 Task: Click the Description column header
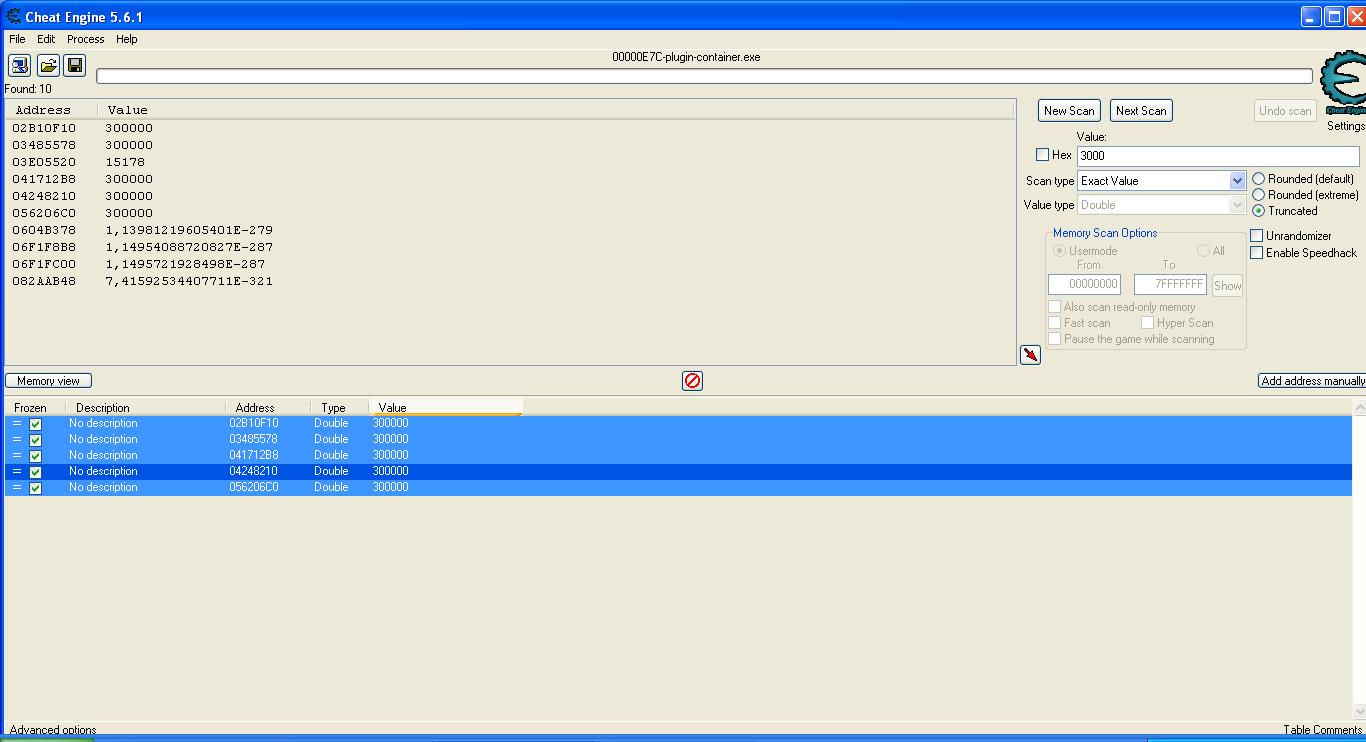(146, 408)
